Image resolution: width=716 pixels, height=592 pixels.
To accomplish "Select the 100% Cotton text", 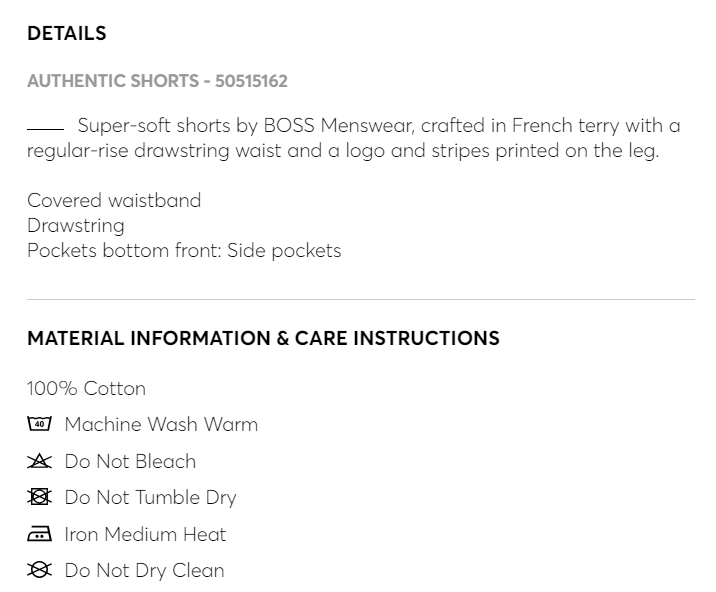I will 86,388.
